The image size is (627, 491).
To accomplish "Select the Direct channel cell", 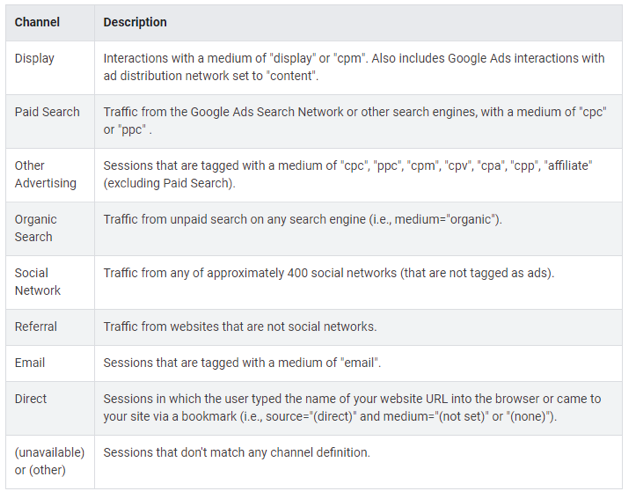I will coord(31,398).
